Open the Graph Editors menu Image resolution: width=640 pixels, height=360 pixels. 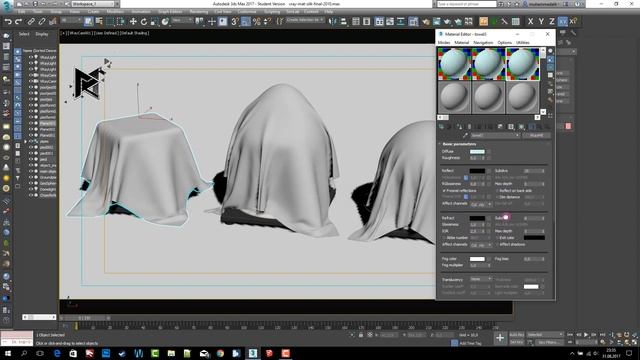(170, 12)
